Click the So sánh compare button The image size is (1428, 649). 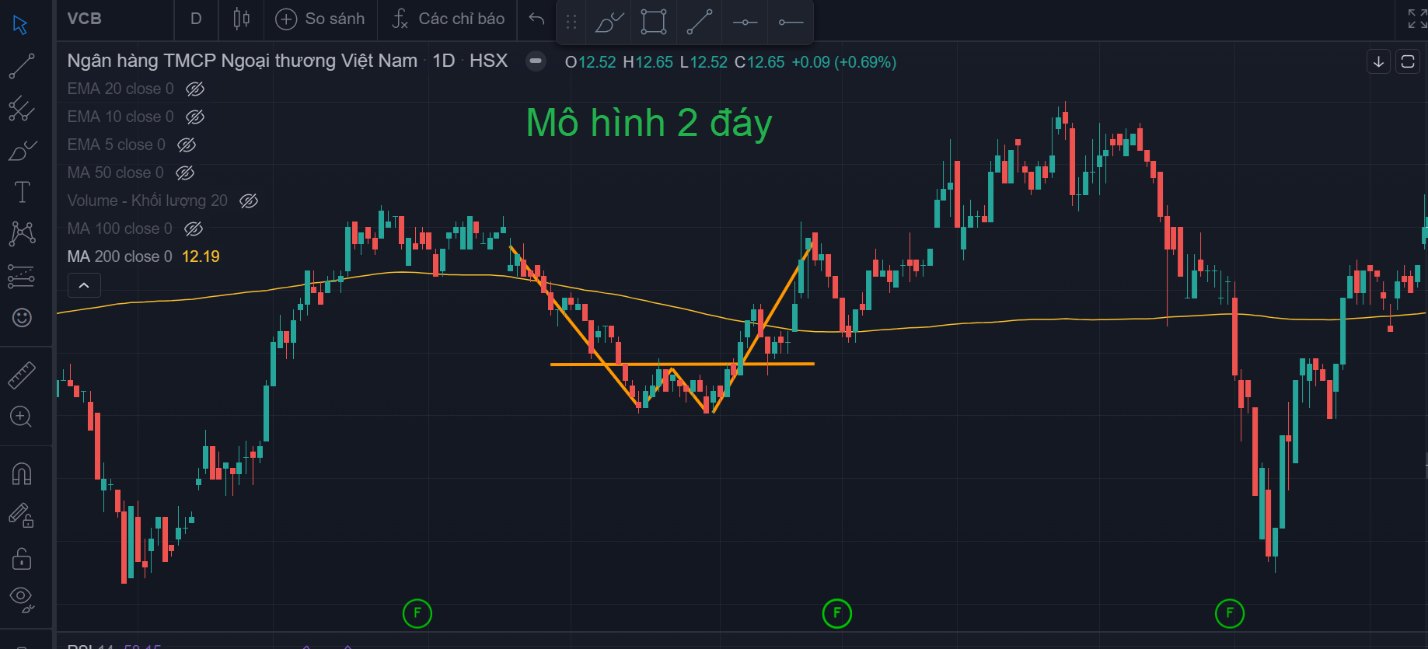tap(320, 18)
